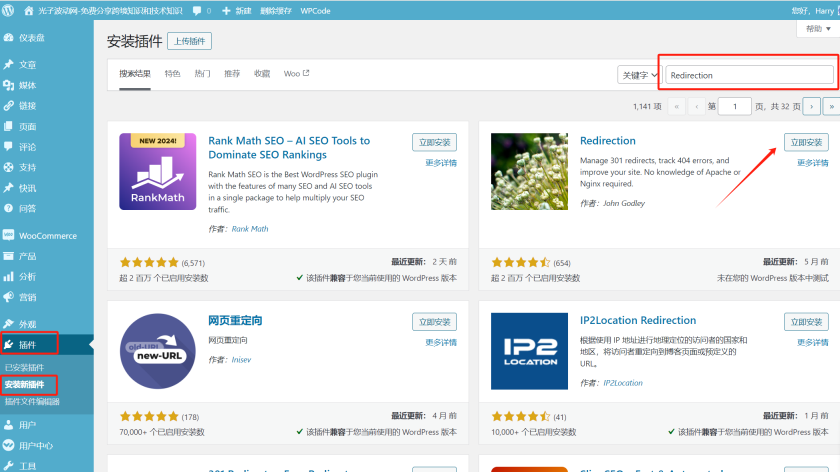The image size is (840, 472).
Task: Switch to the 热门 tab
Action: tap(202, 74)
